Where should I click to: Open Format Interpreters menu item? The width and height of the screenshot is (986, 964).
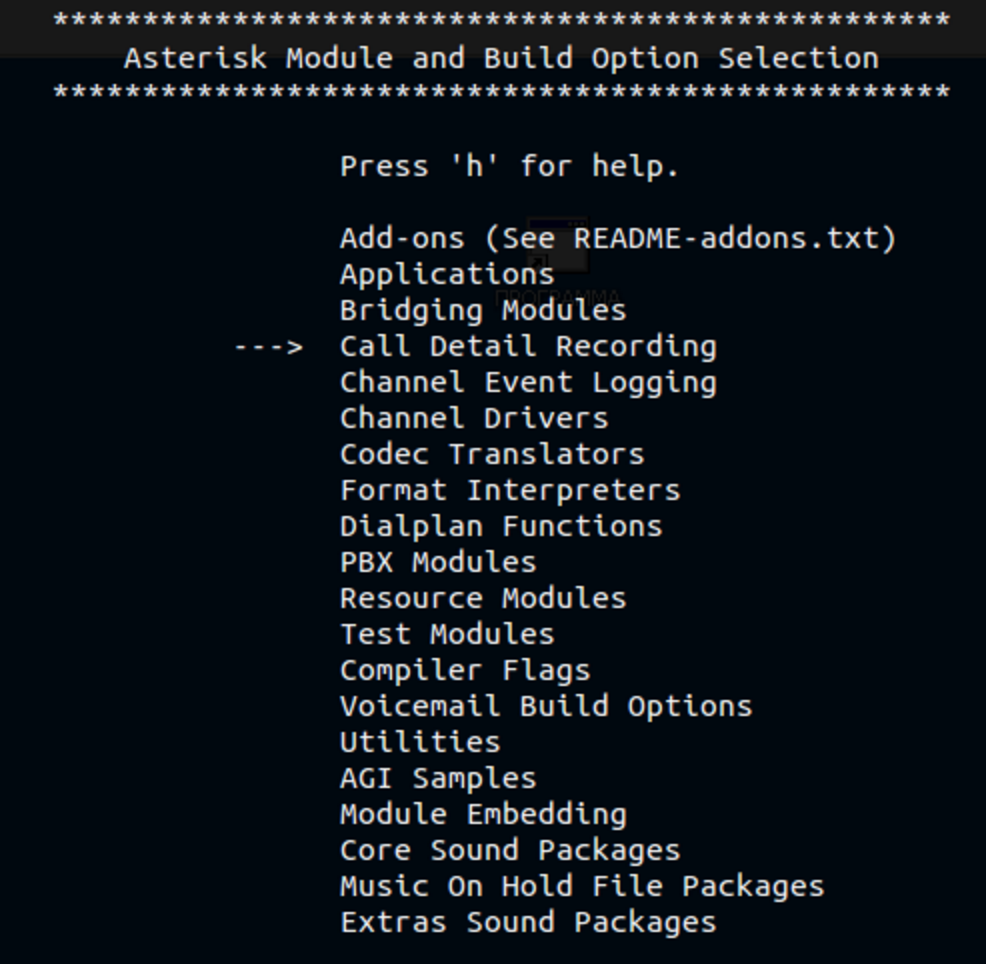509,491
